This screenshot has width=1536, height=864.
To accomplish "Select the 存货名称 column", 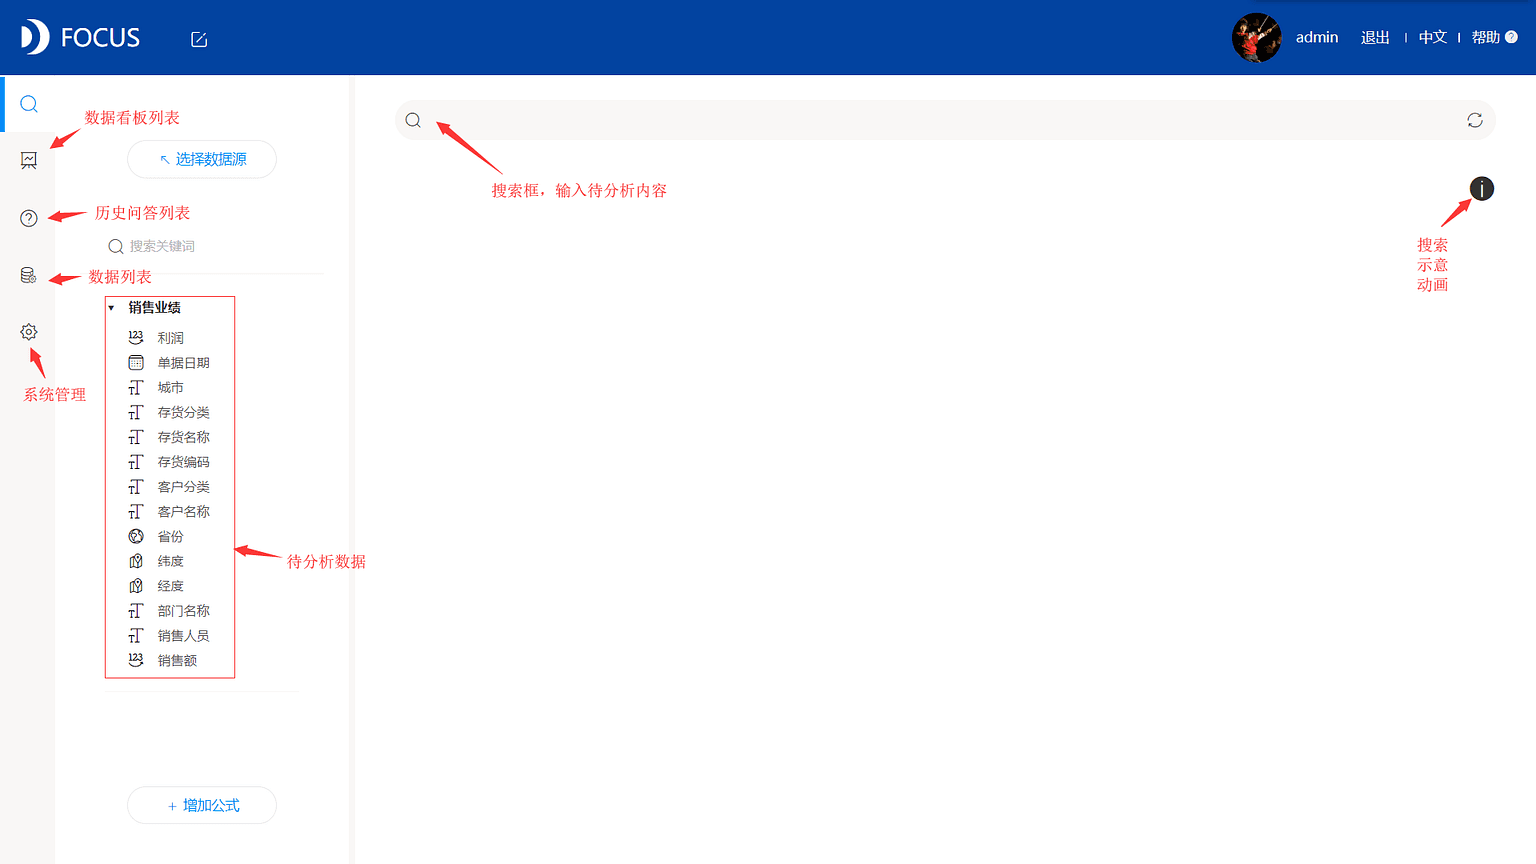I will click(183, 437).
